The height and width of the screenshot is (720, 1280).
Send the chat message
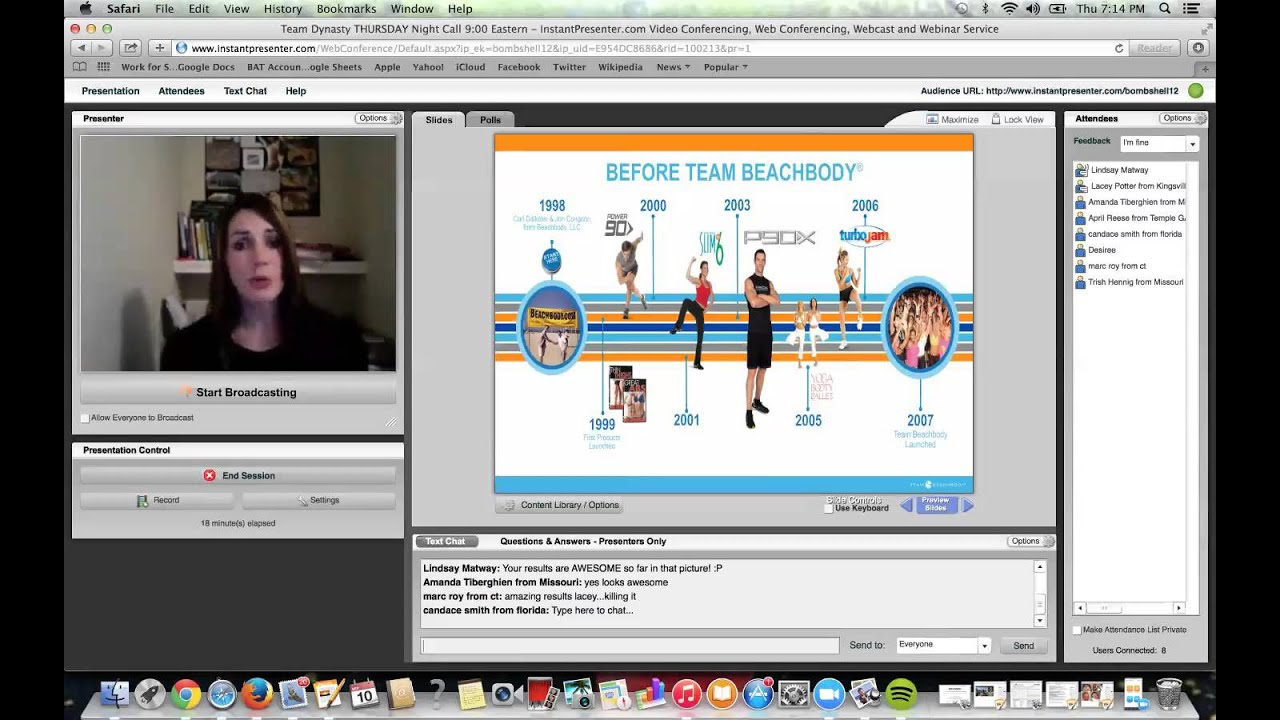pos(1023,646)
